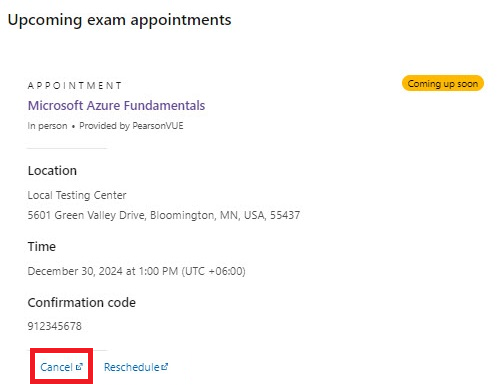This screenshot has height=389, width=501.
Task: Click the Local Testing Center name
Action: (x=77, y=195)
